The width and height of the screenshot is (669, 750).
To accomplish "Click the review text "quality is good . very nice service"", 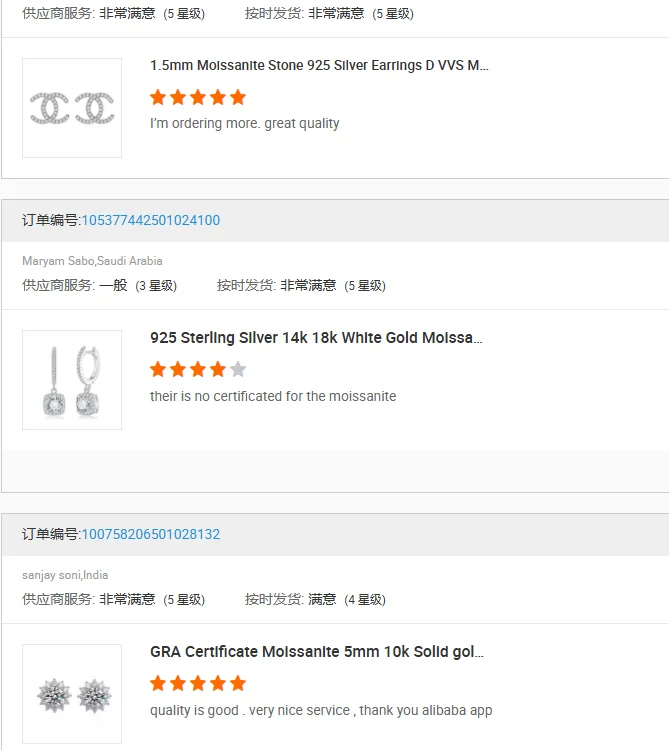I will click(x=321, y=710).
